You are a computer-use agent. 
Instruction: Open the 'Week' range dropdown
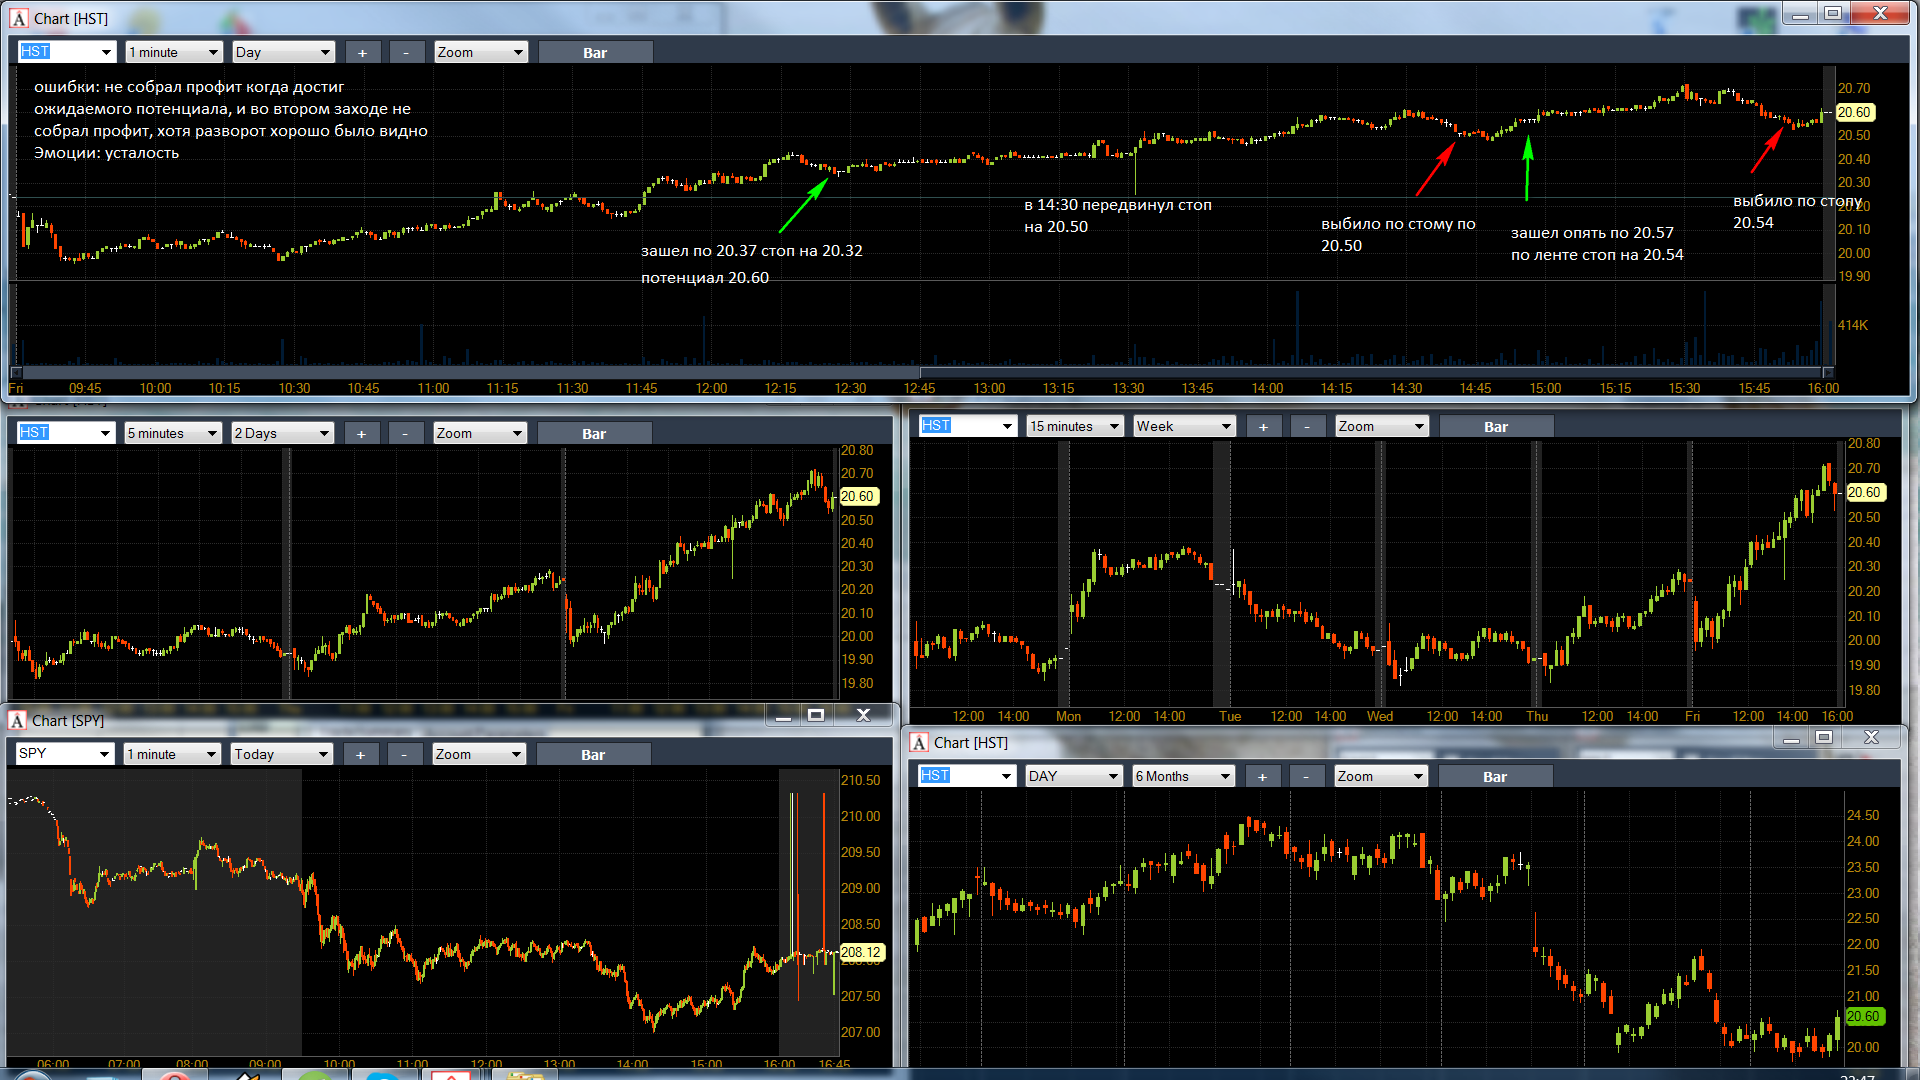[x=1184, y=426]
